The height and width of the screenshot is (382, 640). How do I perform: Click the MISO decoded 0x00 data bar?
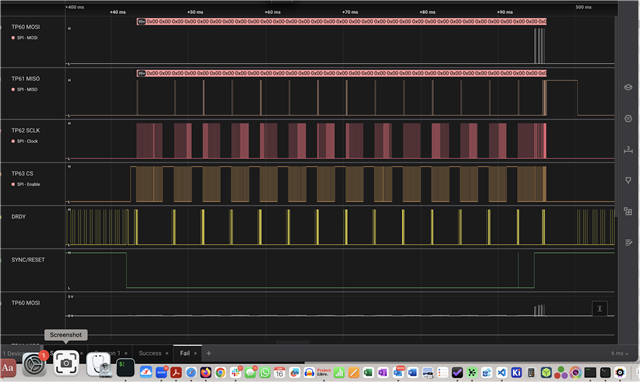pyautogui.click(x=342, y=73)
